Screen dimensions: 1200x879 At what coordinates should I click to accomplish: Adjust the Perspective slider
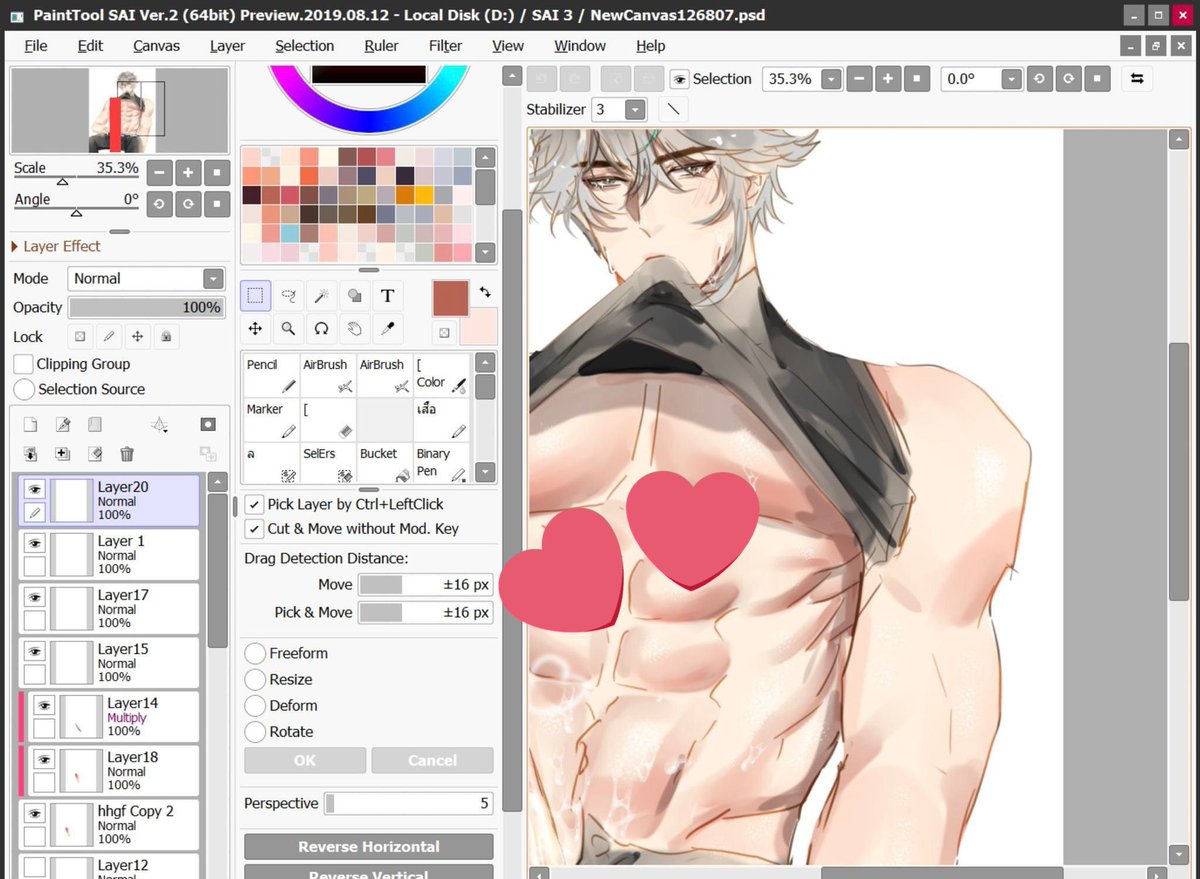click(408, 803)
